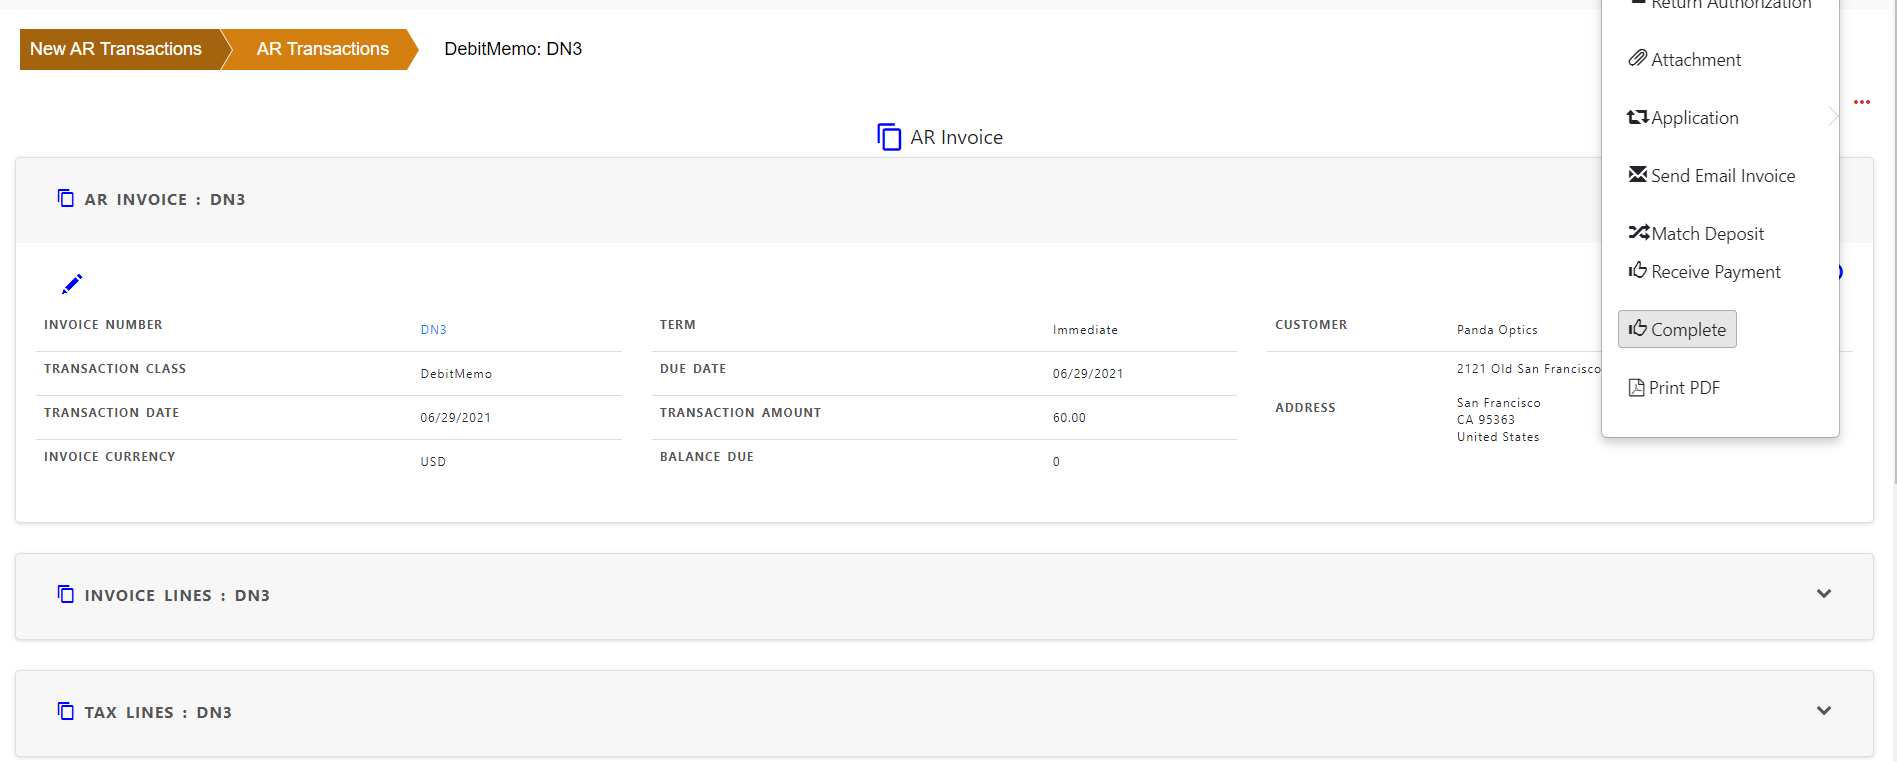This screenshot has width=1897, height=762.
Task: Click the transaction amount 60.00
Action: (x=1069, y=418)
